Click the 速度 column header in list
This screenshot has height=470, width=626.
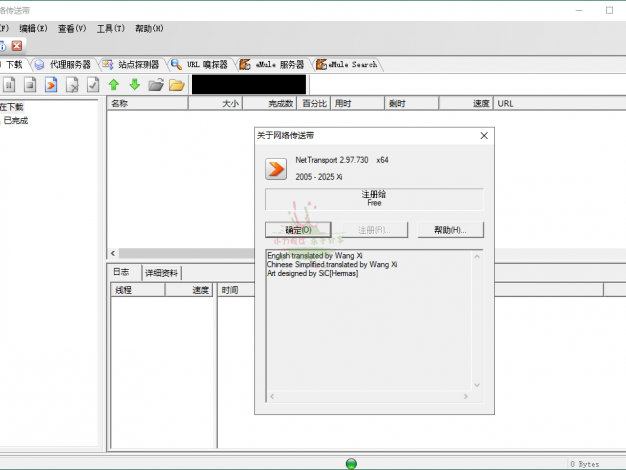click(478, 103)
